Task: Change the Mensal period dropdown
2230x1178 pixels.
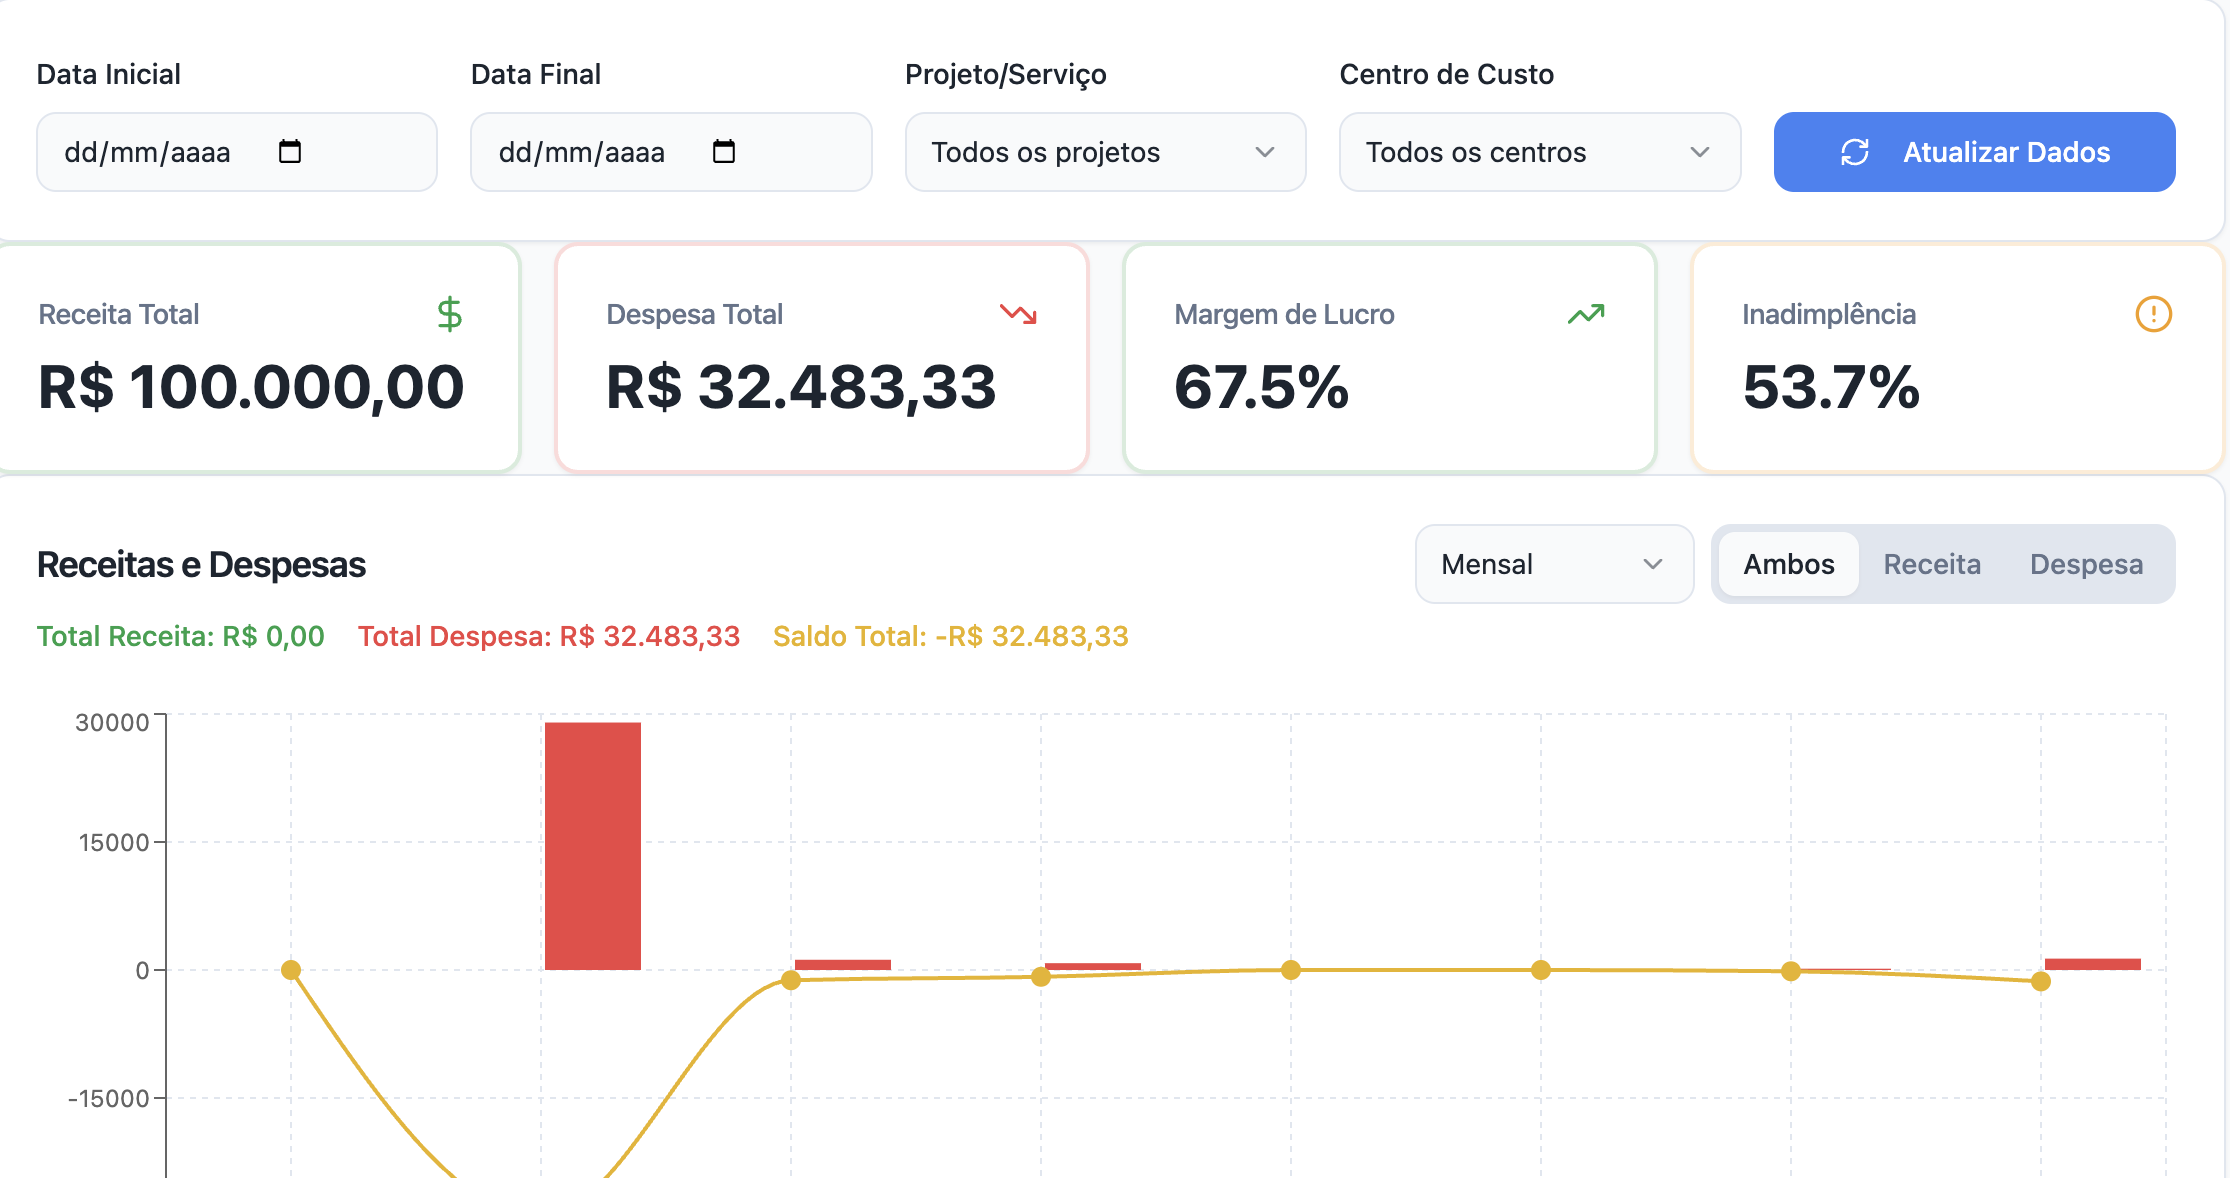Action: click(x=1553, y=564)
